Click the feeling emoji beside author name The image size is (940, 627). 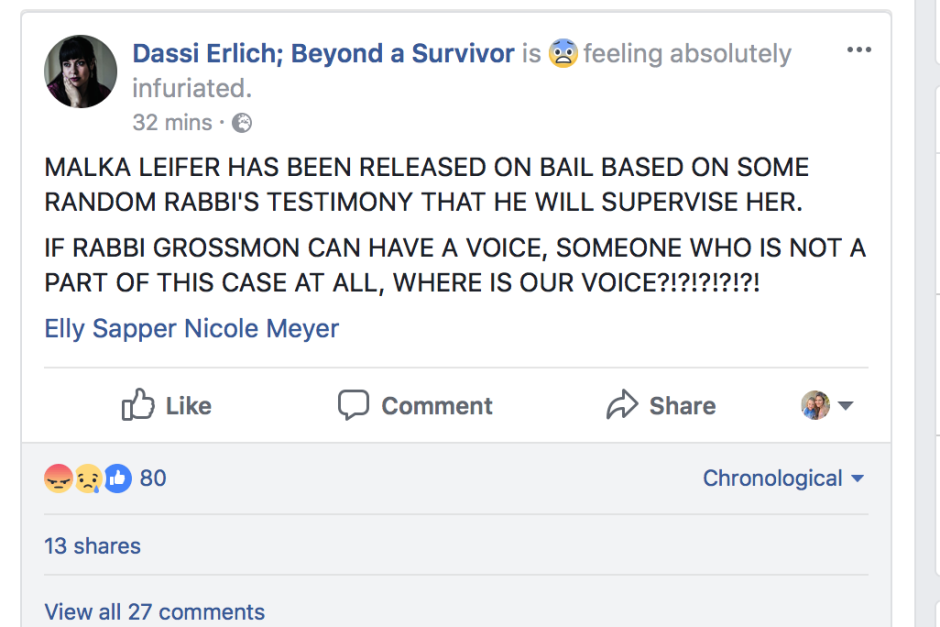pos(563,54)
